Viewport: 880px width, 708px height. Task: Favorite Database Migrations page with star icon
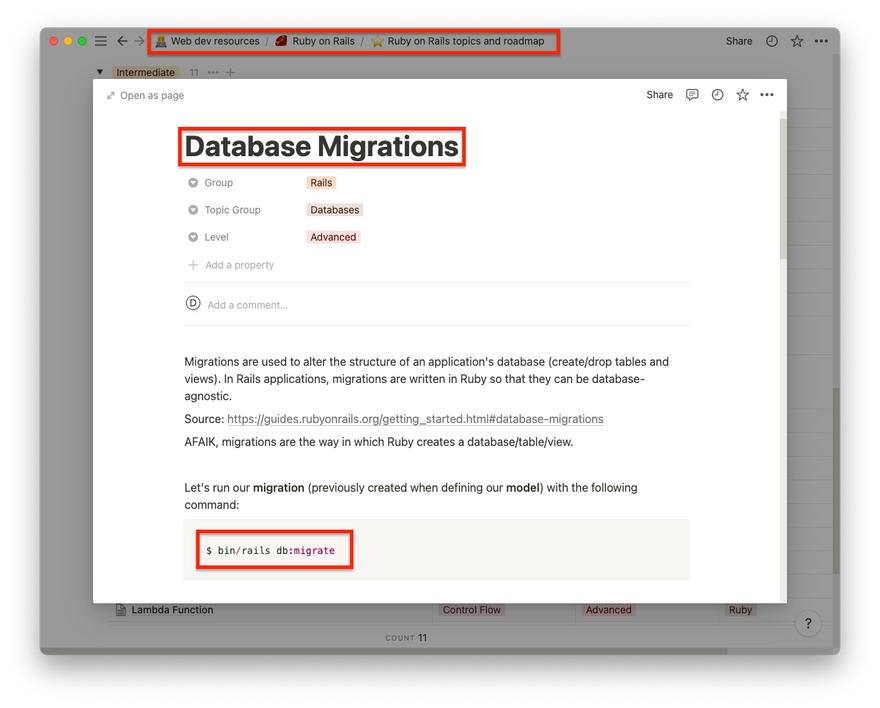pyautogui.click(x=742, y=95)
